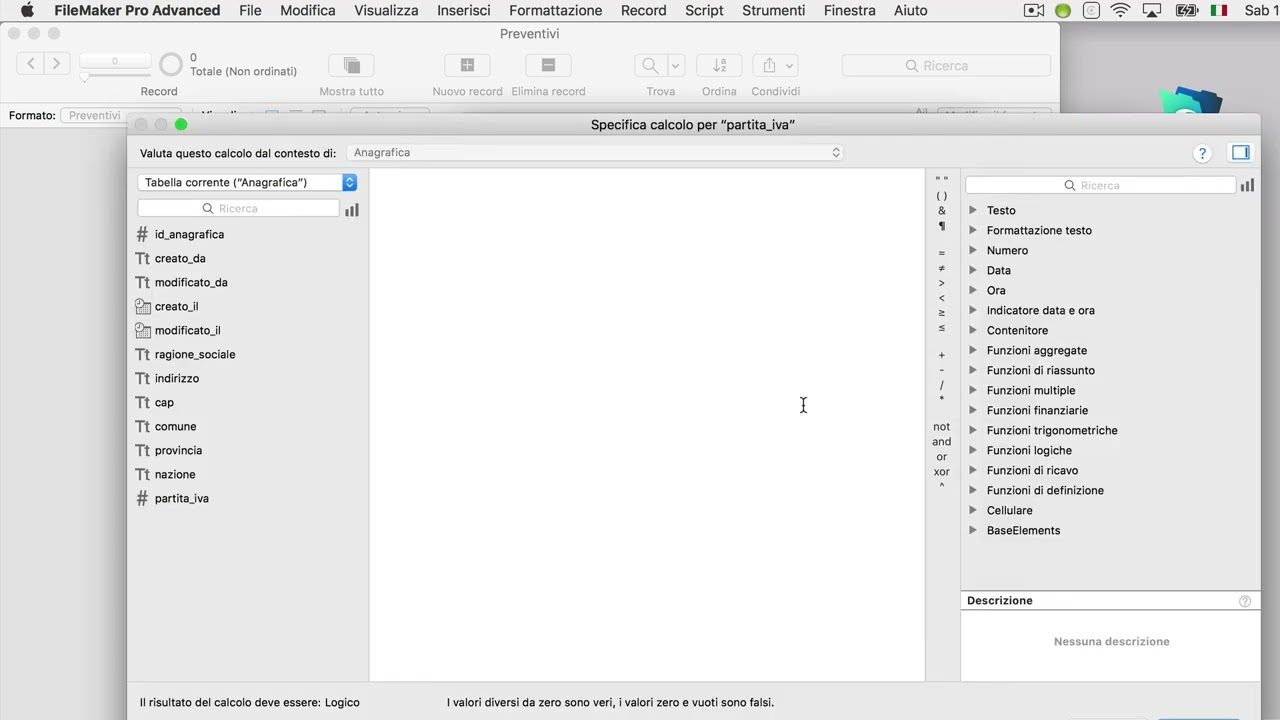Click the Ordina icon in Preventivi window

pos(719,65)
